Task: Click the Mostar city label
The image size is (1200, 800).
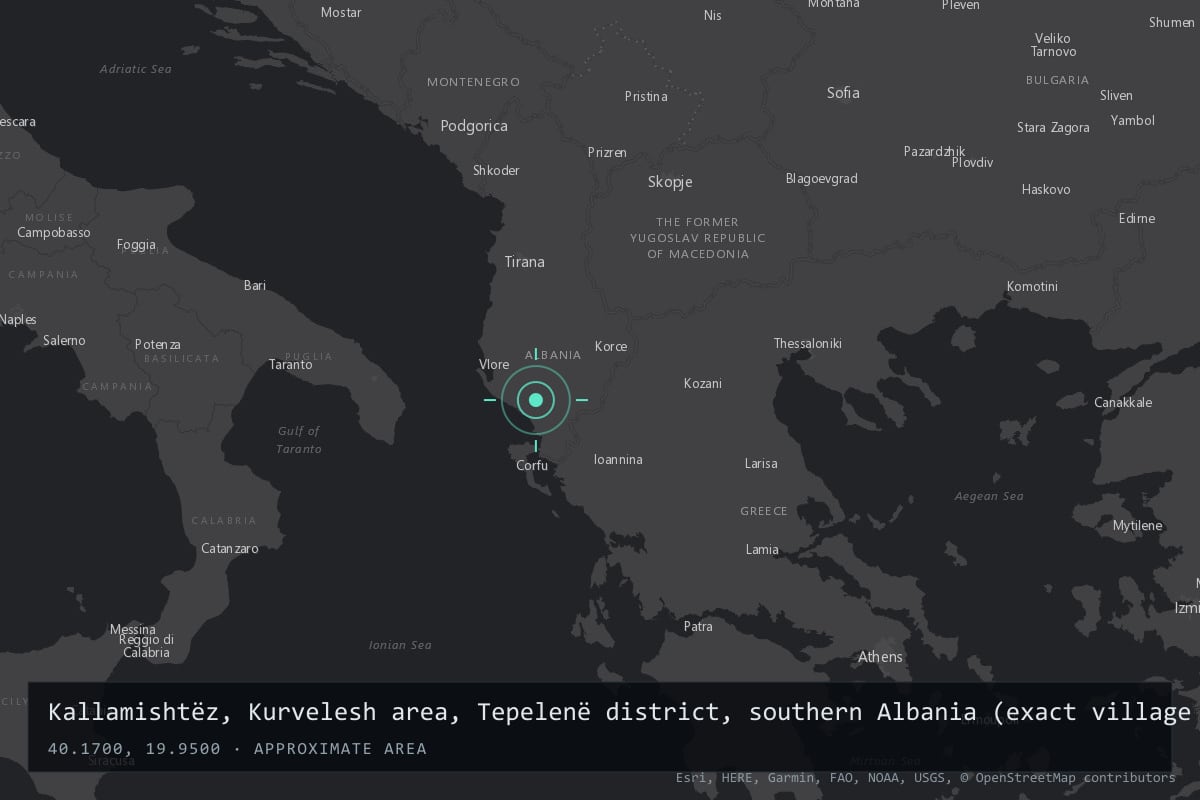Action: 341,13
